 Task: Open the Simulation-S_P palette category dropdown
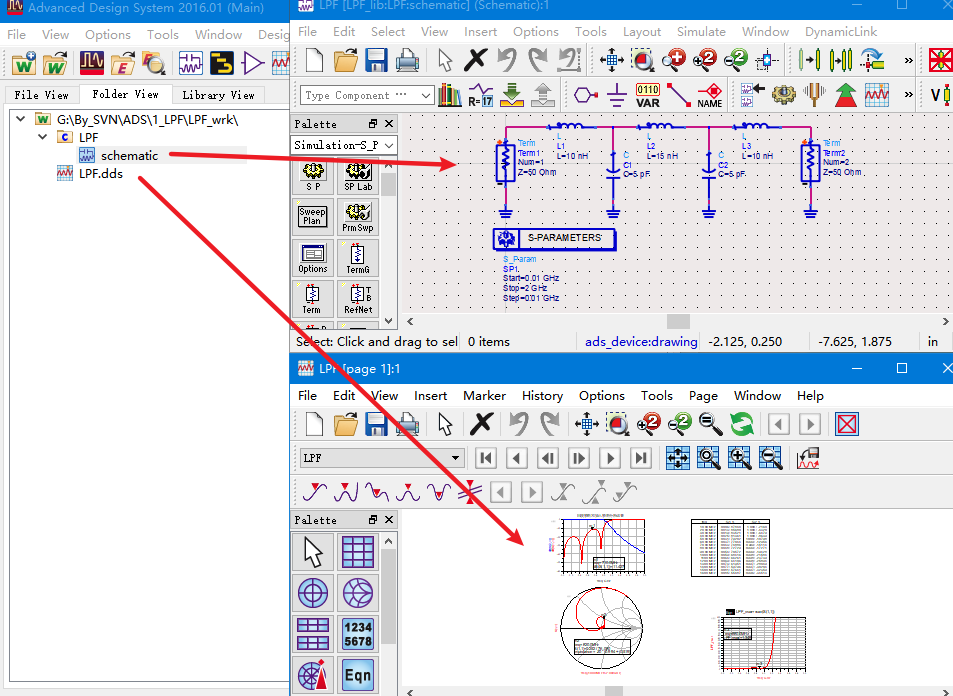(390, 145)
